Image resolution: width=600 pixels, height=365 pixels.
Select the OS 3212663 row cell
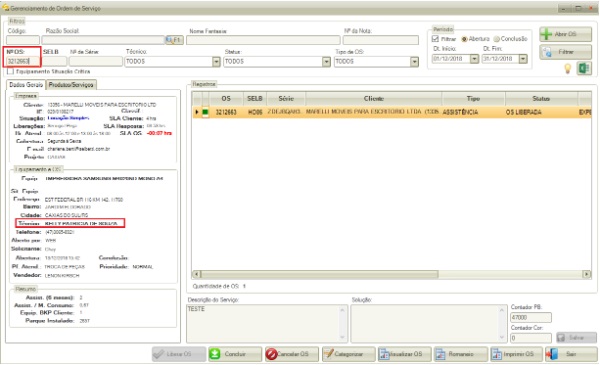tap(226, 112)
